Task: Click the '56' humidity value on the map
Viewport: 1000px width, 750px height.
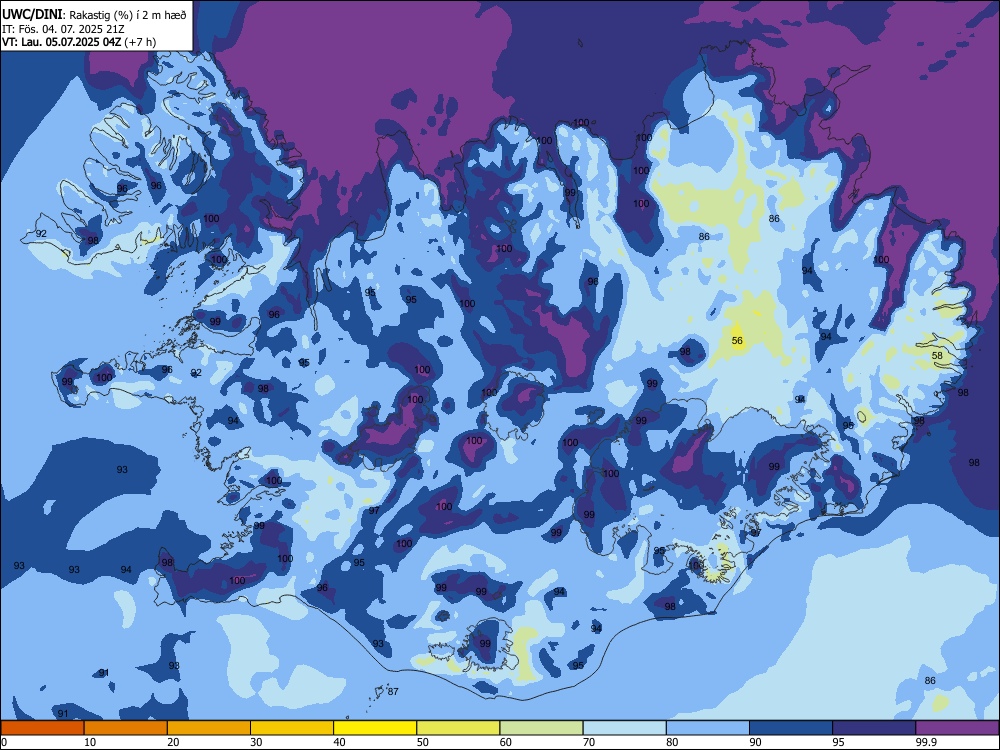Action: coord(737,341)
